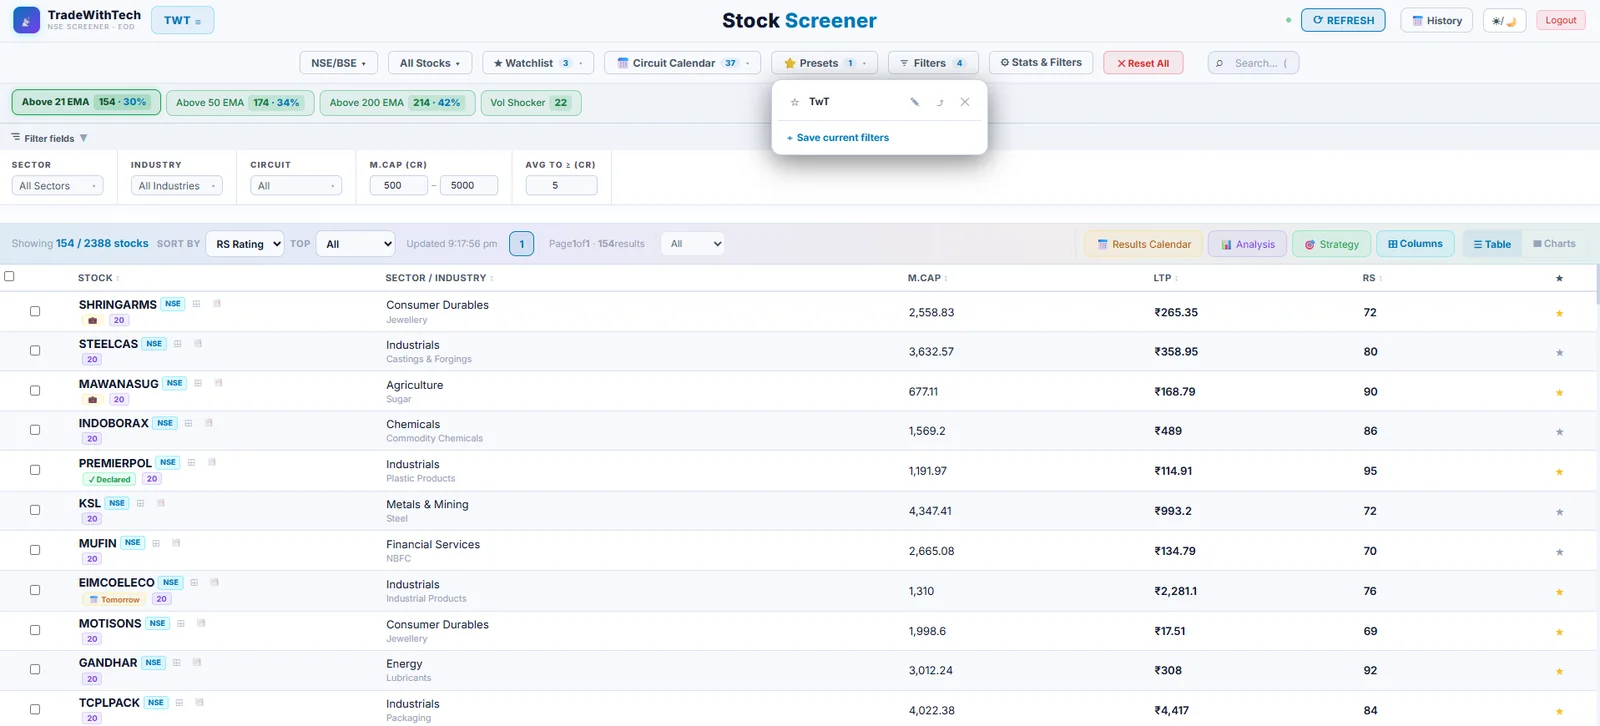Open the All Sectors dropdown
Screen dimensions: 1600x726
point(58,186)
